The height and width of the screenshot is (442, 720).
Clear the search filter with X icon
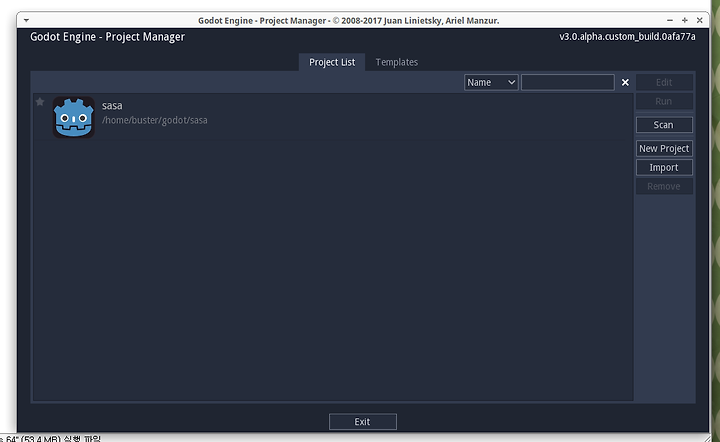[625, 83]
